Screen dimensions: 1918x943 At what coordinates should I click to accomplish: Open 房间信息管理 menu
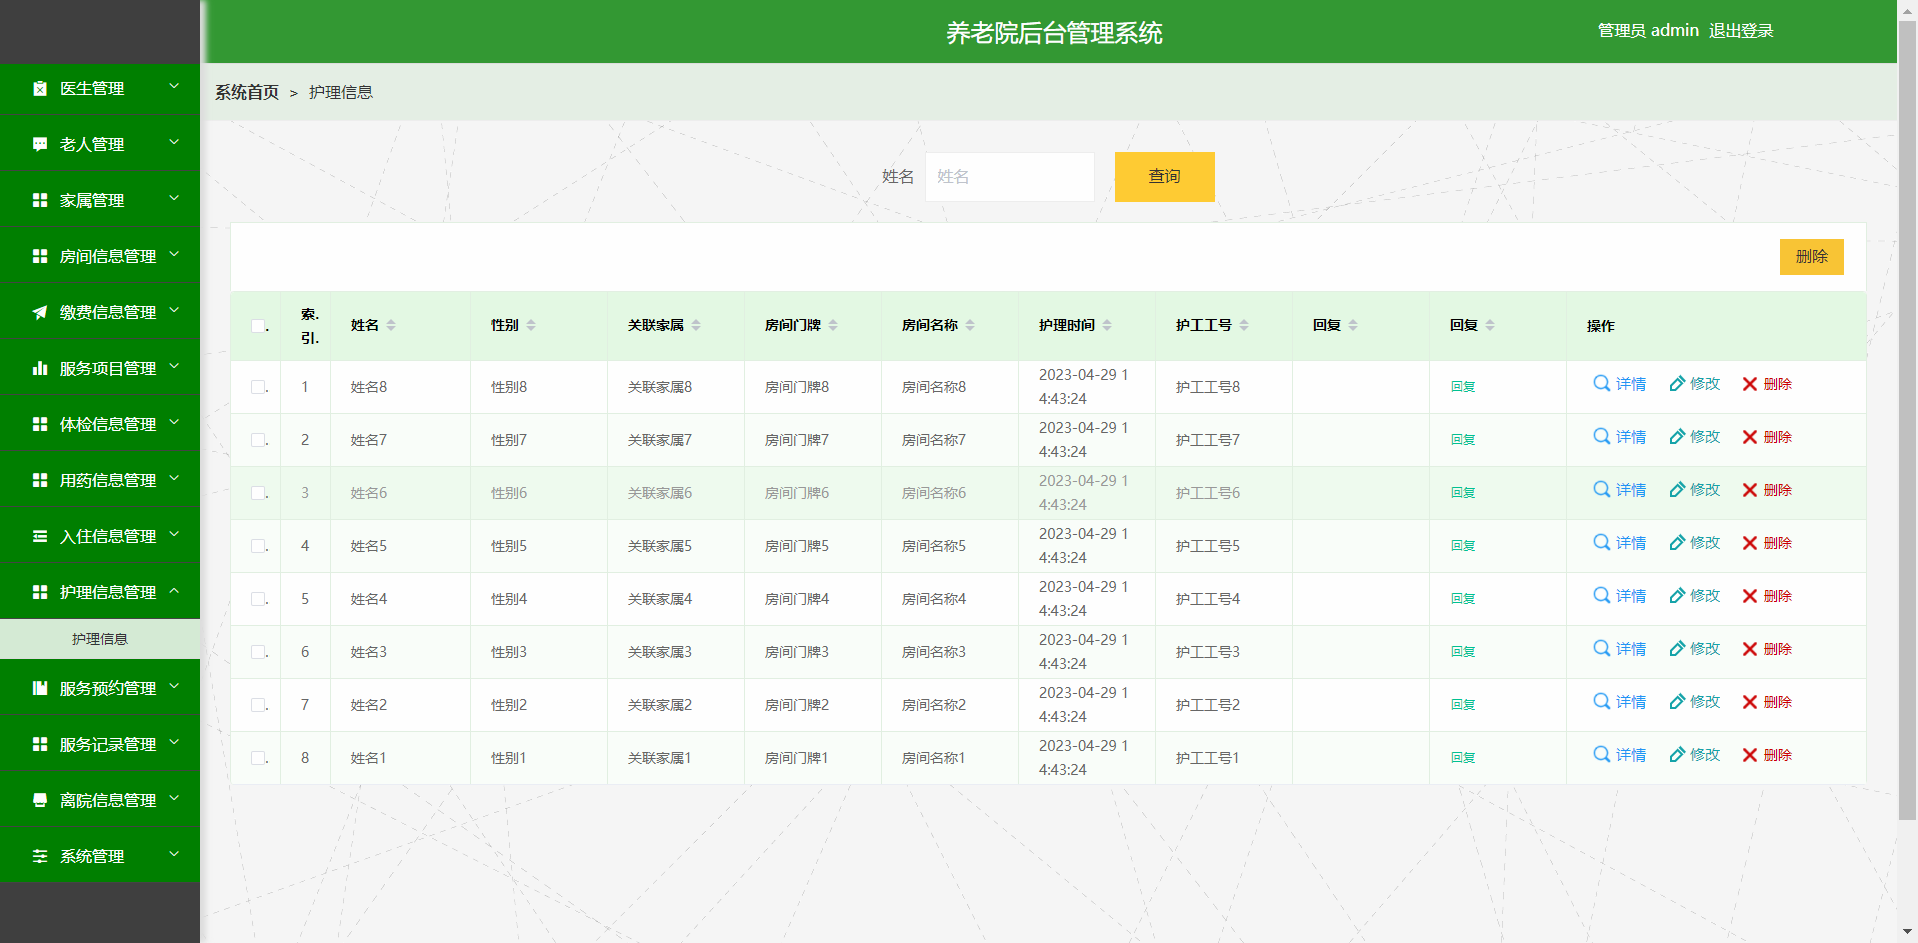(x=100, y=256)
